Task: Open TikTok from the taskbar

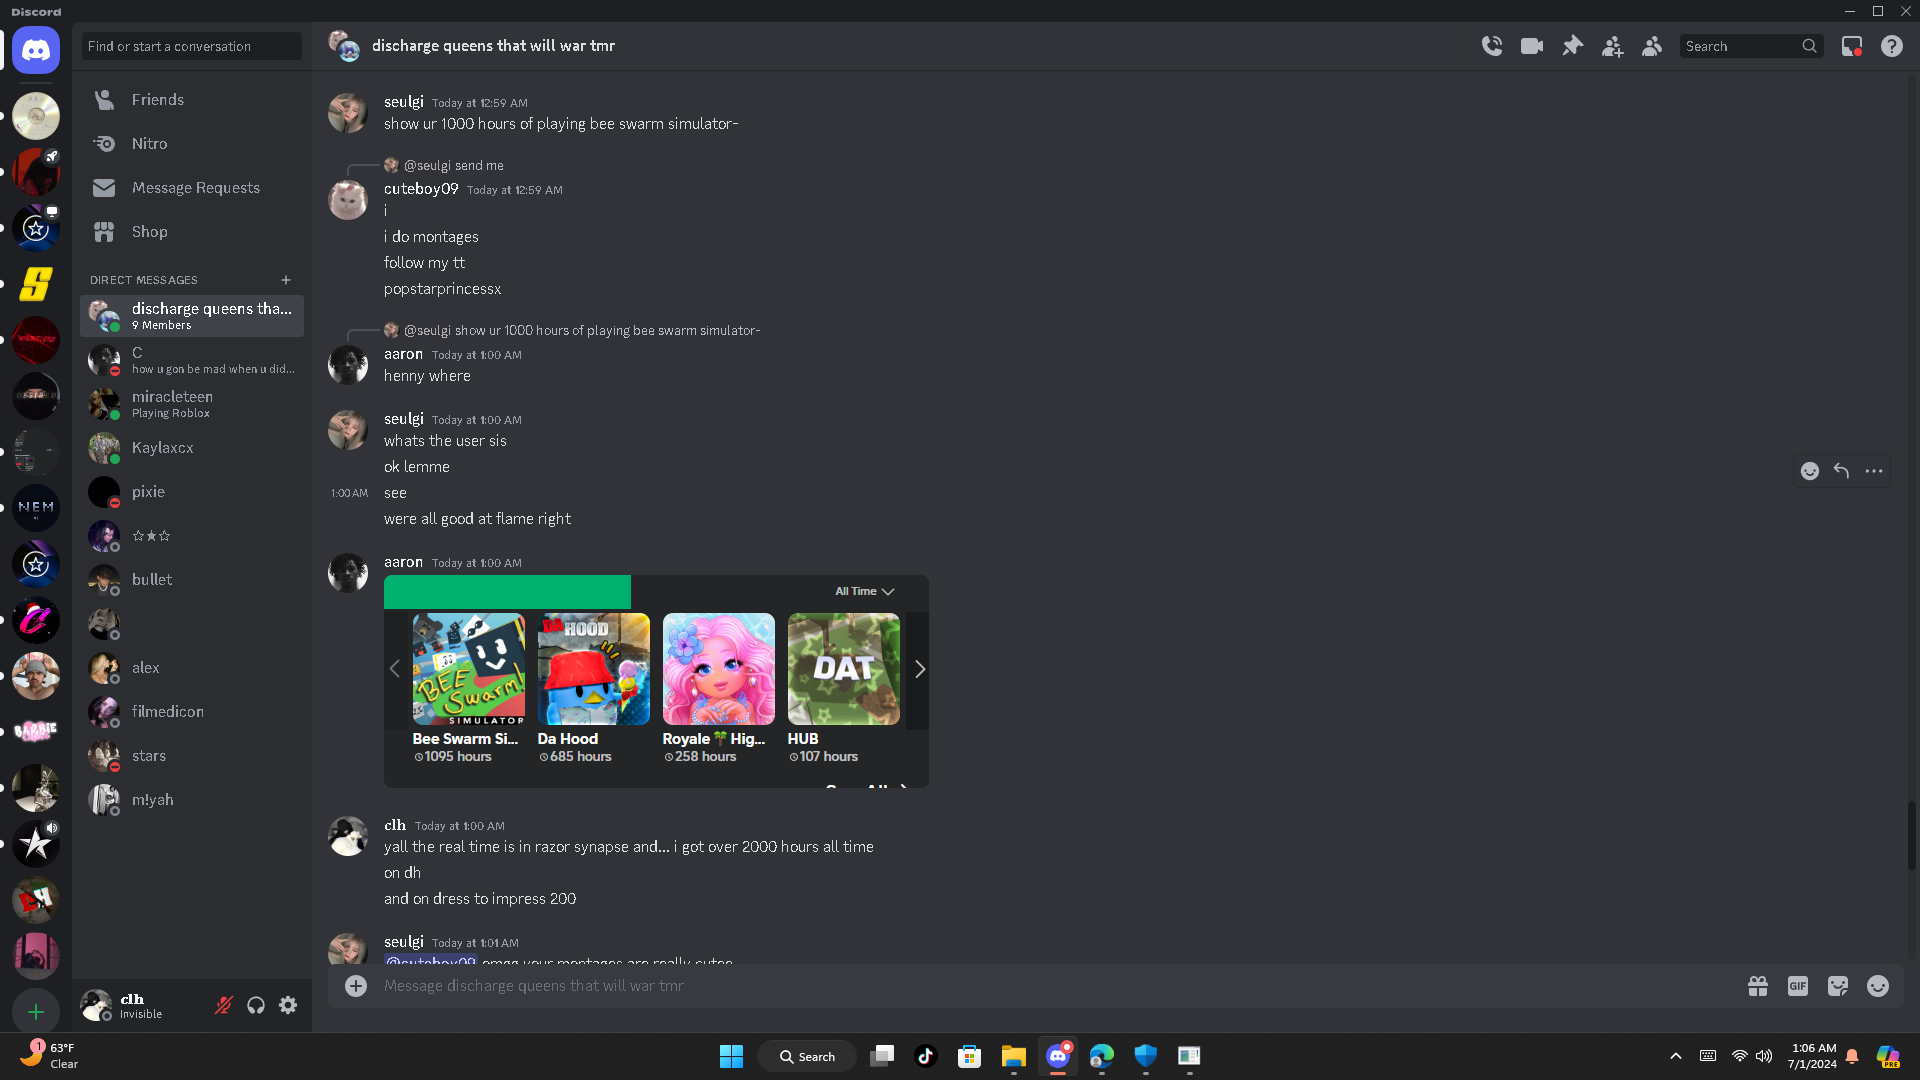Action: click(926, 1056)
